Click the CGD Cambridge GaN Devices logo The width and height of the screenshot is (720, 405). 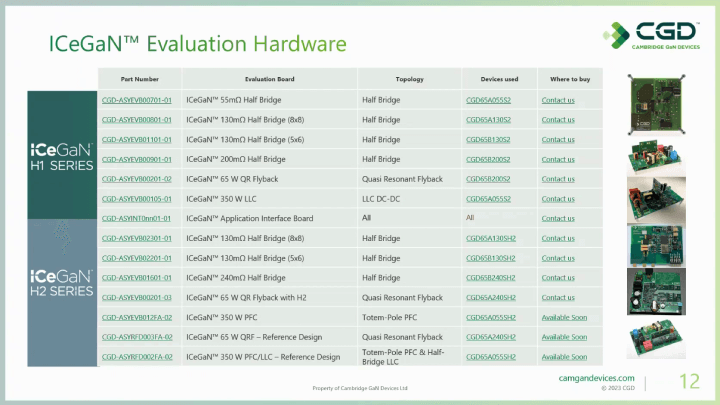pyautogui.click(x=652, y=35)
